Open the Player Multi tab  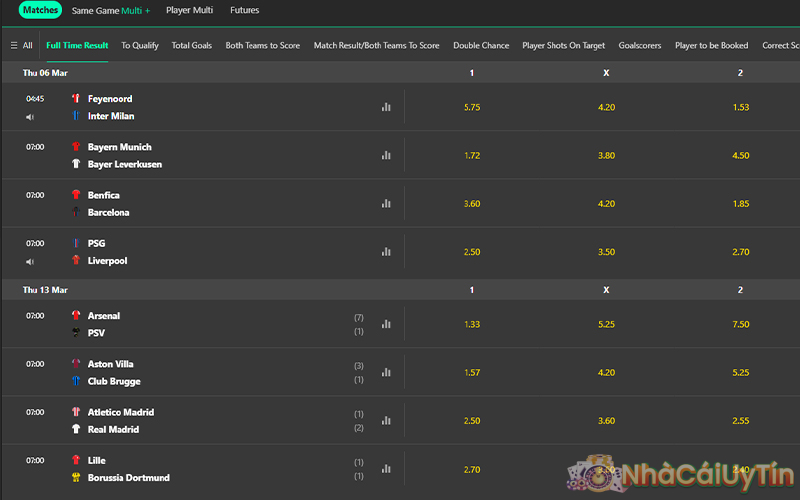pyautogui.click(x=190, y=10)
